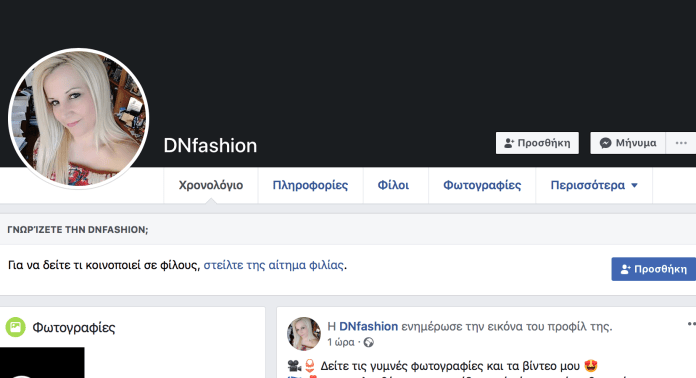Click the Προσθήκη button on the cover photo
The height and width of the screenshot is (378, 696).
click(x=537, y=143)
